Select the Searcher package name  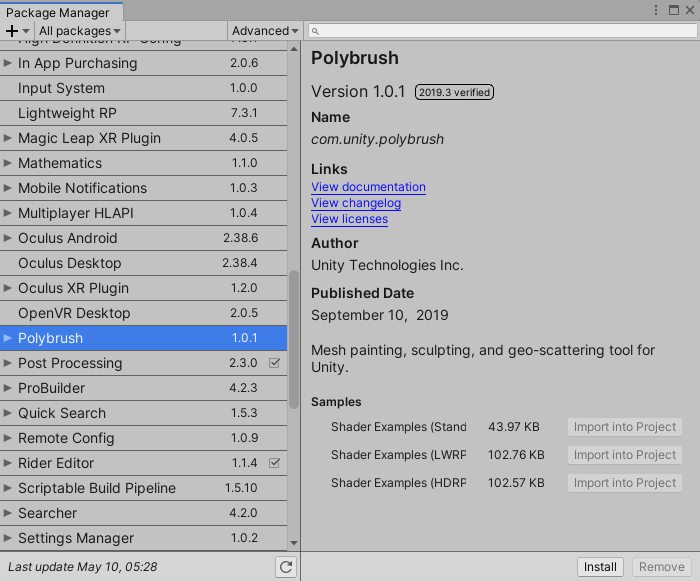tap(47, 513)
